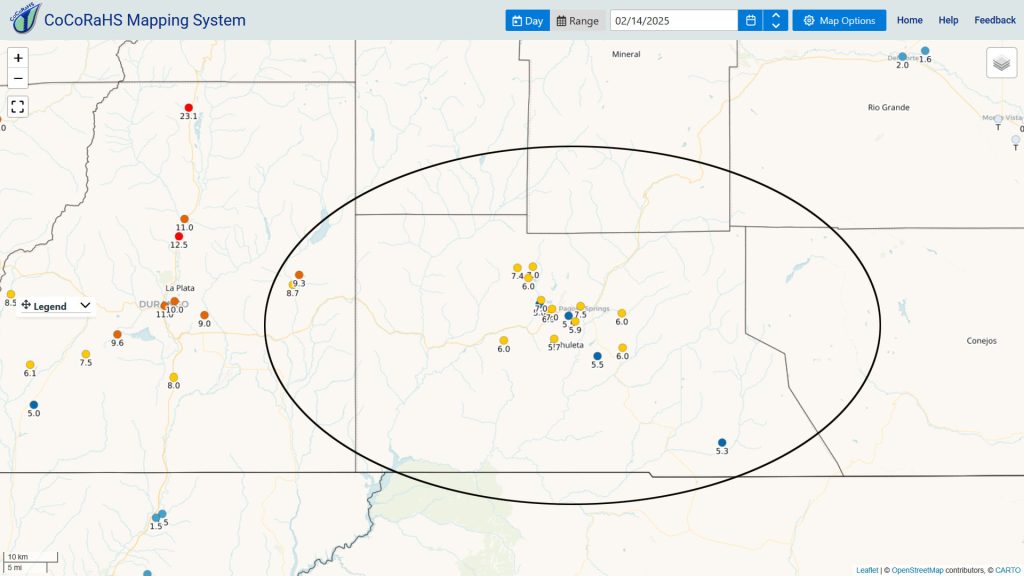Step the date with up/down arrows

(775, 20)
